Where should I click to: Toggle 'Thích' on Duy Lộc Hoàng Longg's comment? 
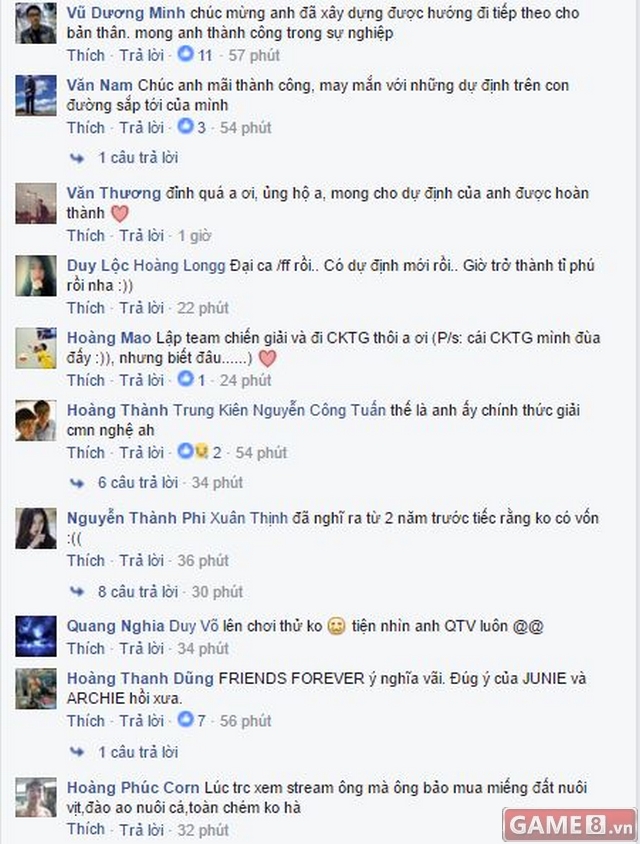(x=86, y=308)
